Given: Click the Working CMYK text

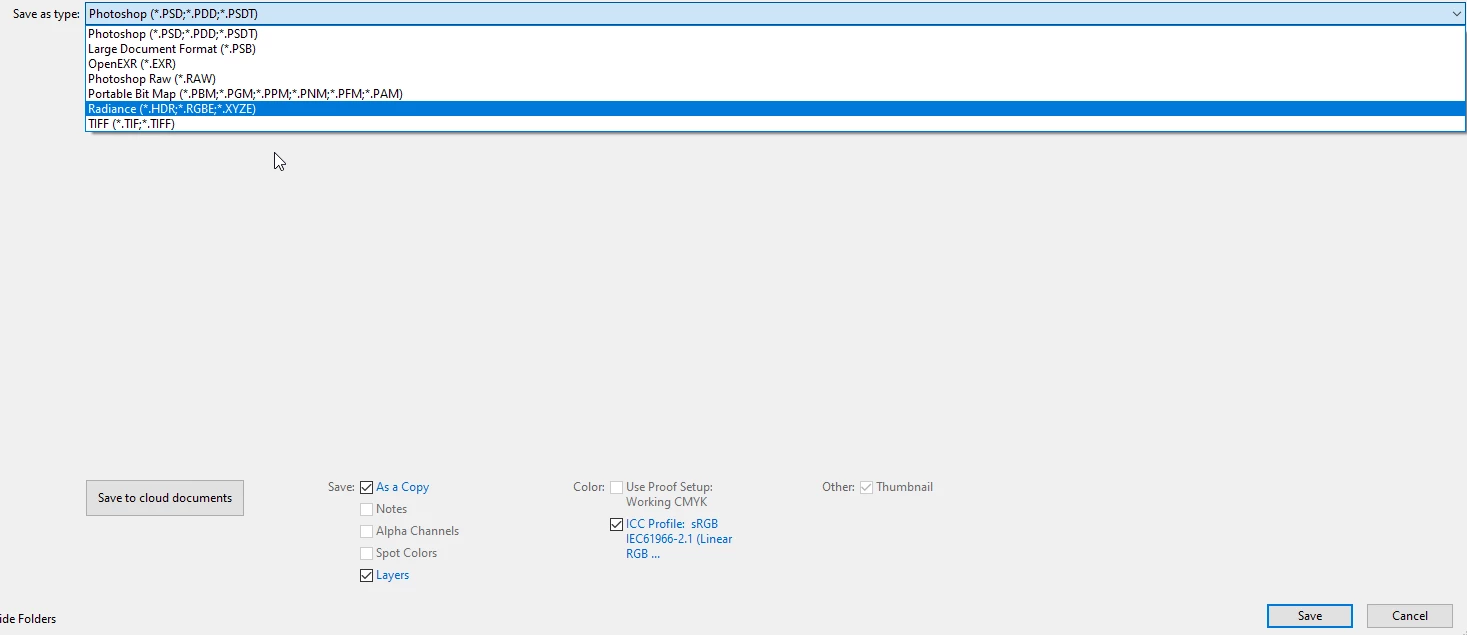Looking at the screenshot, I should pyautogui.click(x=666, y=502).
